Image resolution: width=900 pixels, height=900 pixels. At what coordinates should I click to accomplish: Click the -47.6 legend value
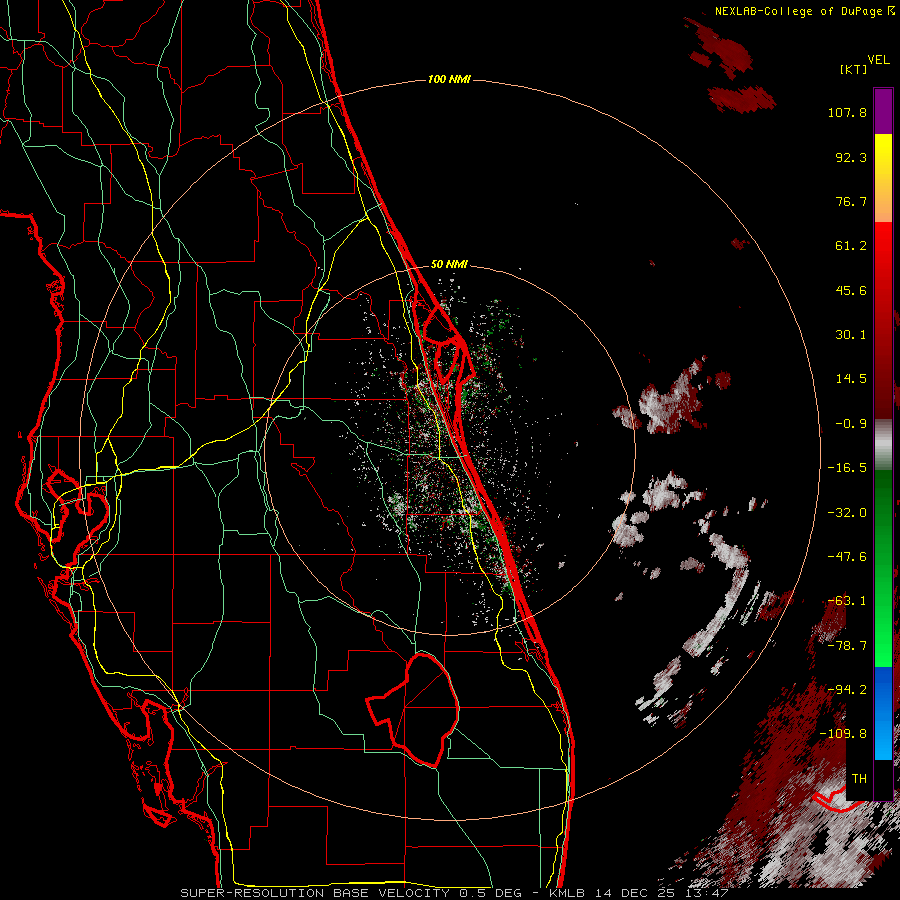tap(847, 557)
